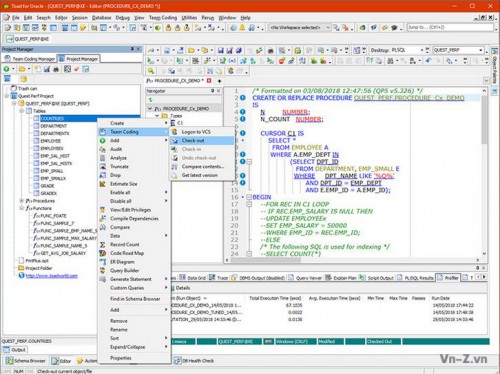This screenshot has height=374, width=500.
Task: Select FUNC_FDATE function in project tree
Action: 53,216
